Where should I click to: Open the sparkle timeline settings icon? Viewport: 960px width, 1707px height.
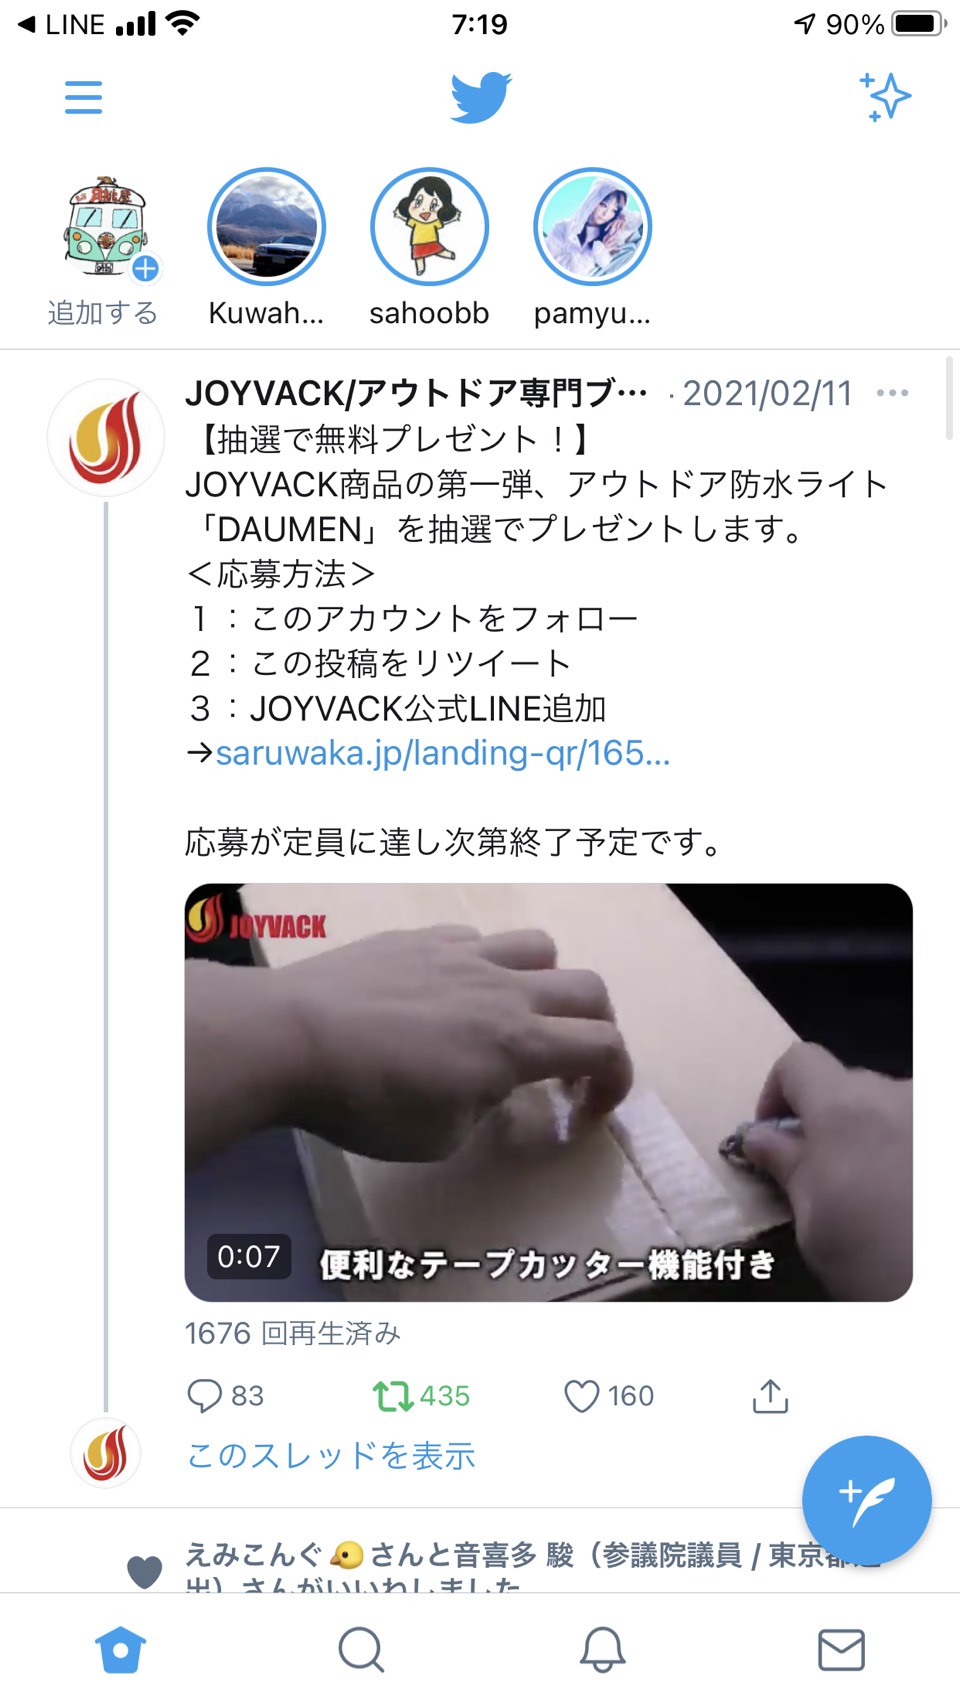coord(885,97)
